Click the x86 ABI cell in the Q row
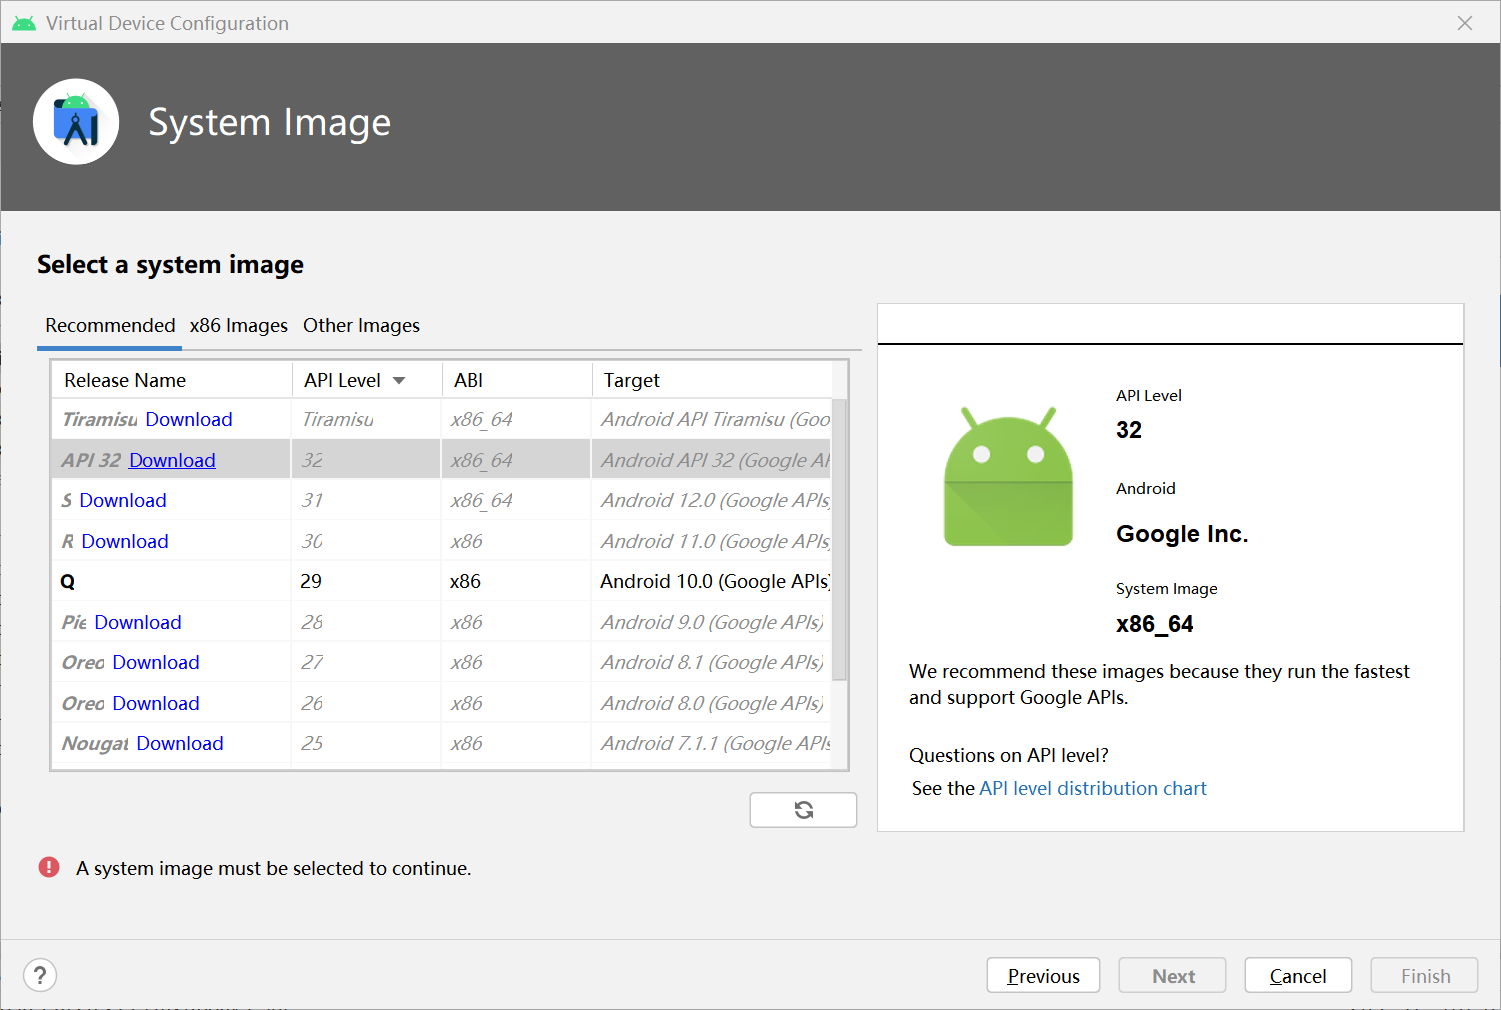Screen dimensions: 1501x1010 (x=517, y=581)
